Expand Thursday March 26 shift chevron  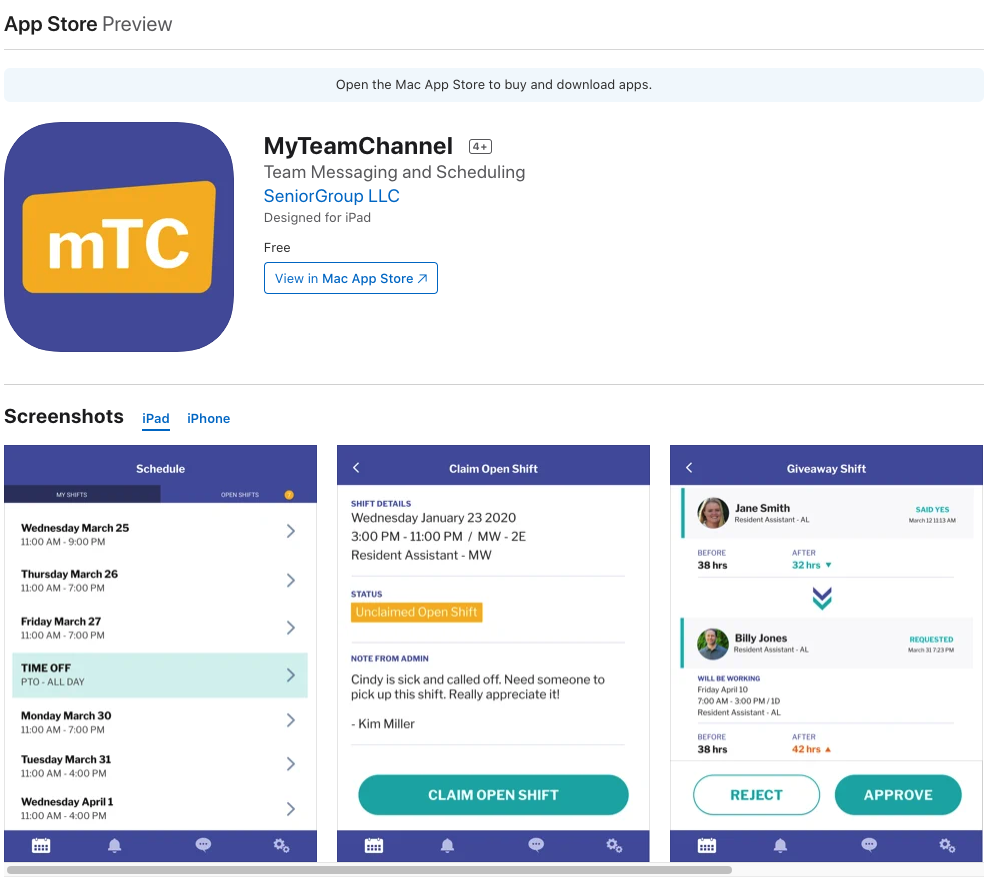click(x=291, y=581)
